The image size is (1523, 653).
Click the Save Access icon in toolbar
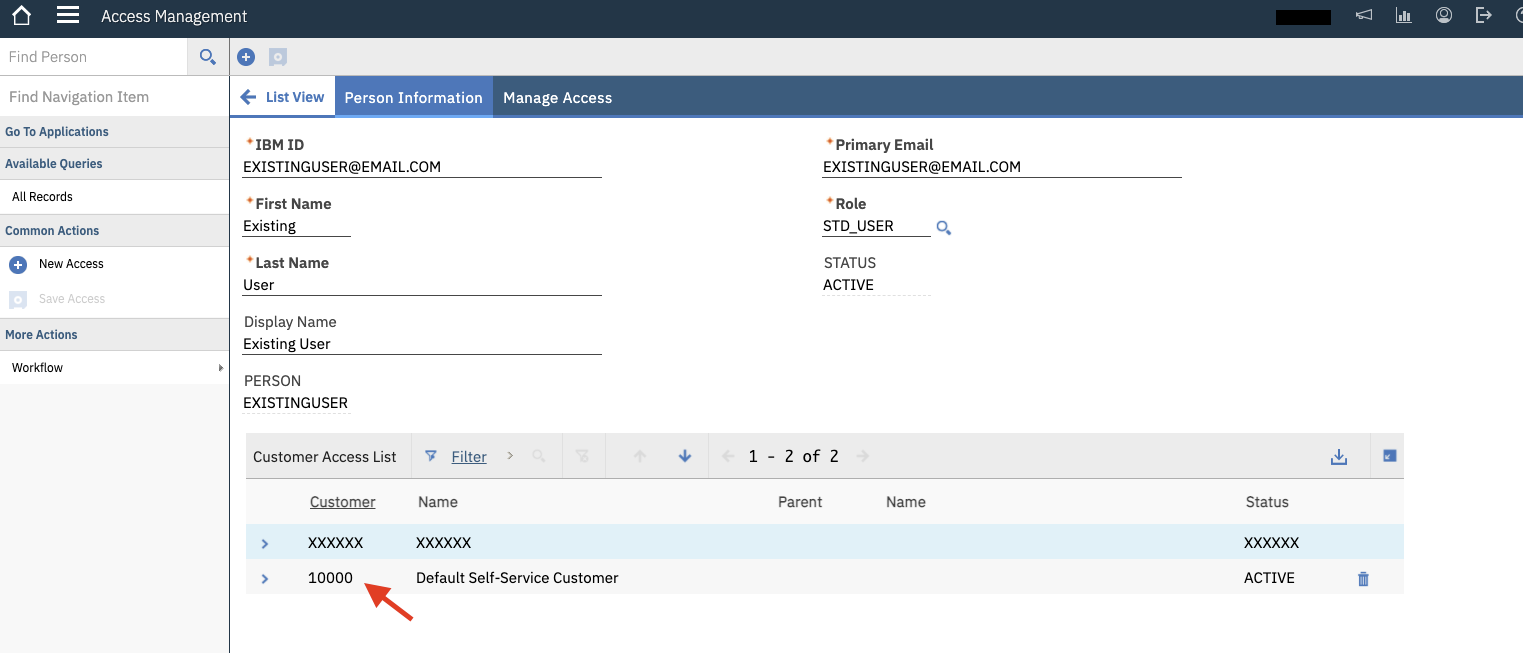point(277,56)
